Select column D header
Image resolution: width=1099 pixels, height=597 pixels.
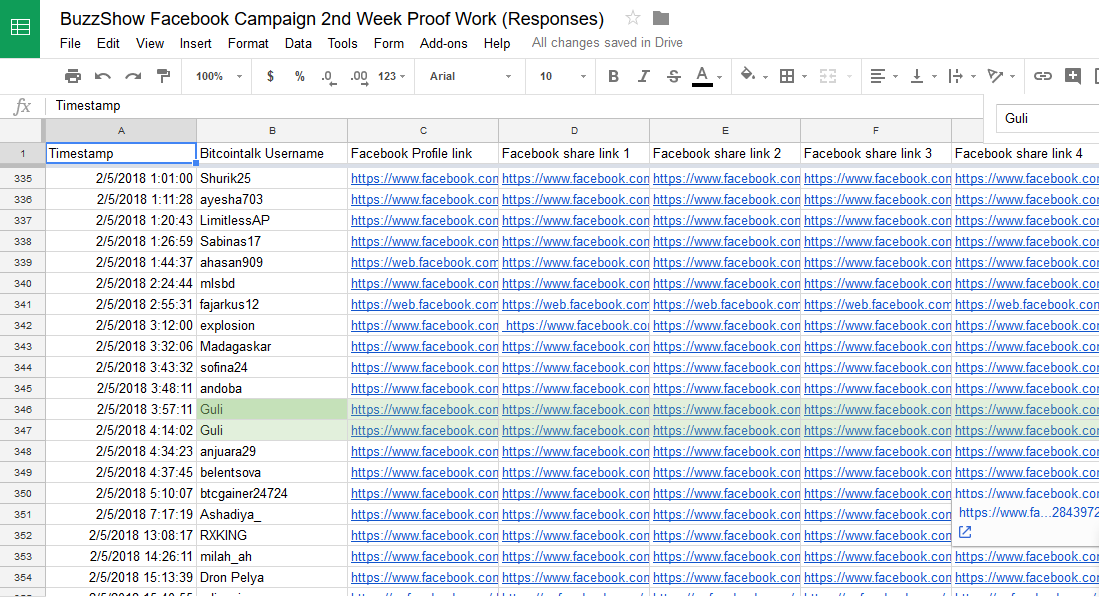click(574, 131)
